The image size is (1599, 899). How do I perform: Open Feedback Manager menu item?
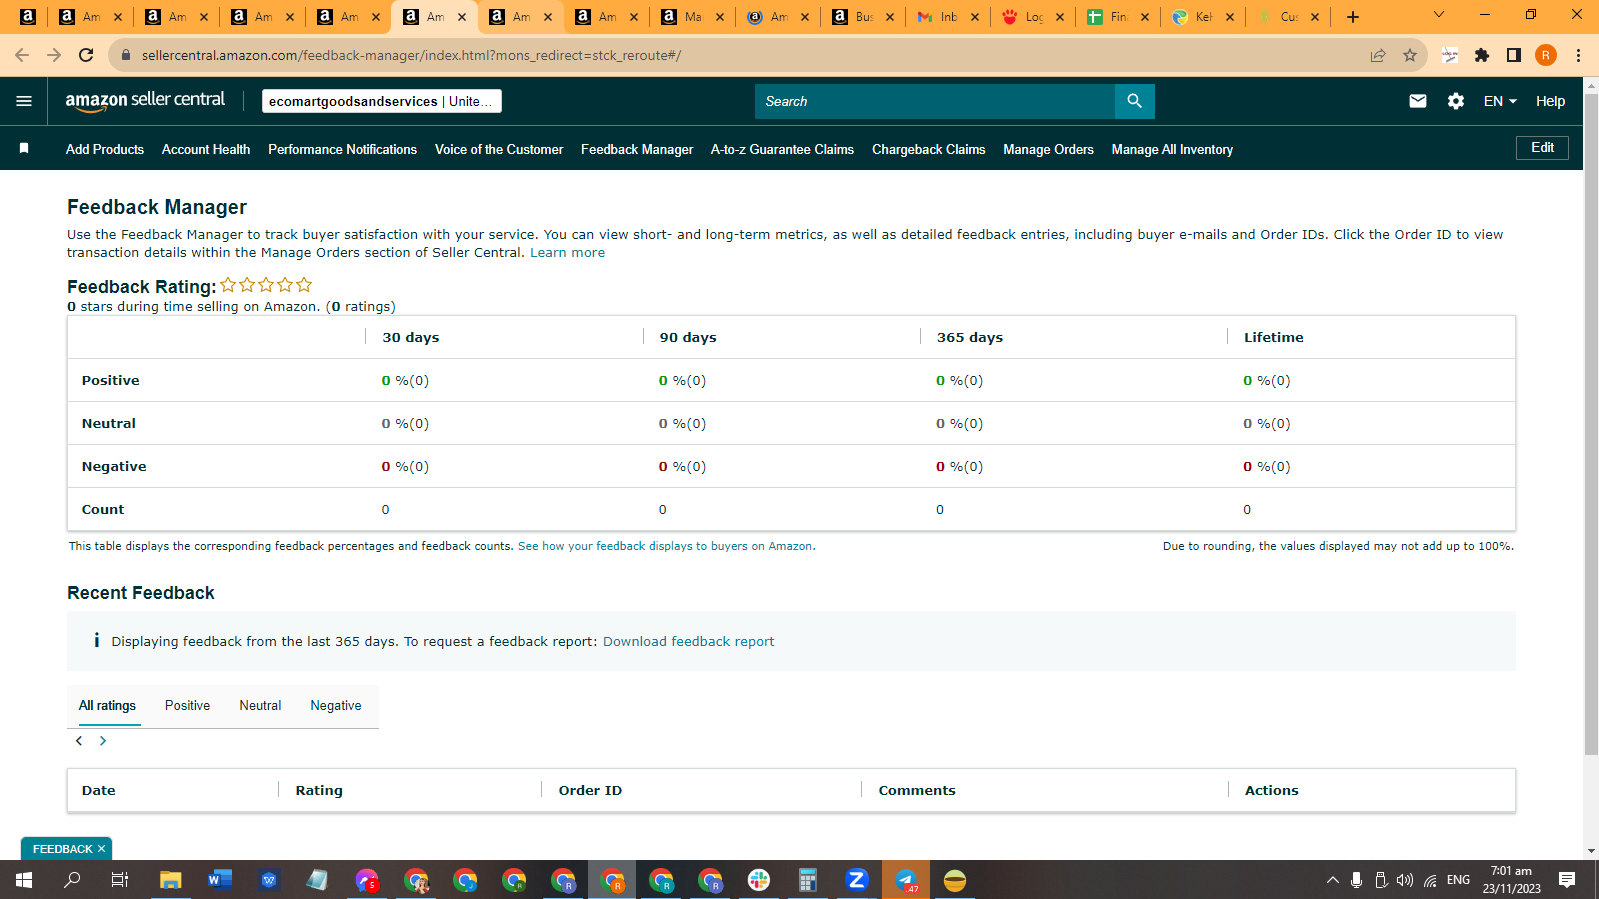[637, 149]
